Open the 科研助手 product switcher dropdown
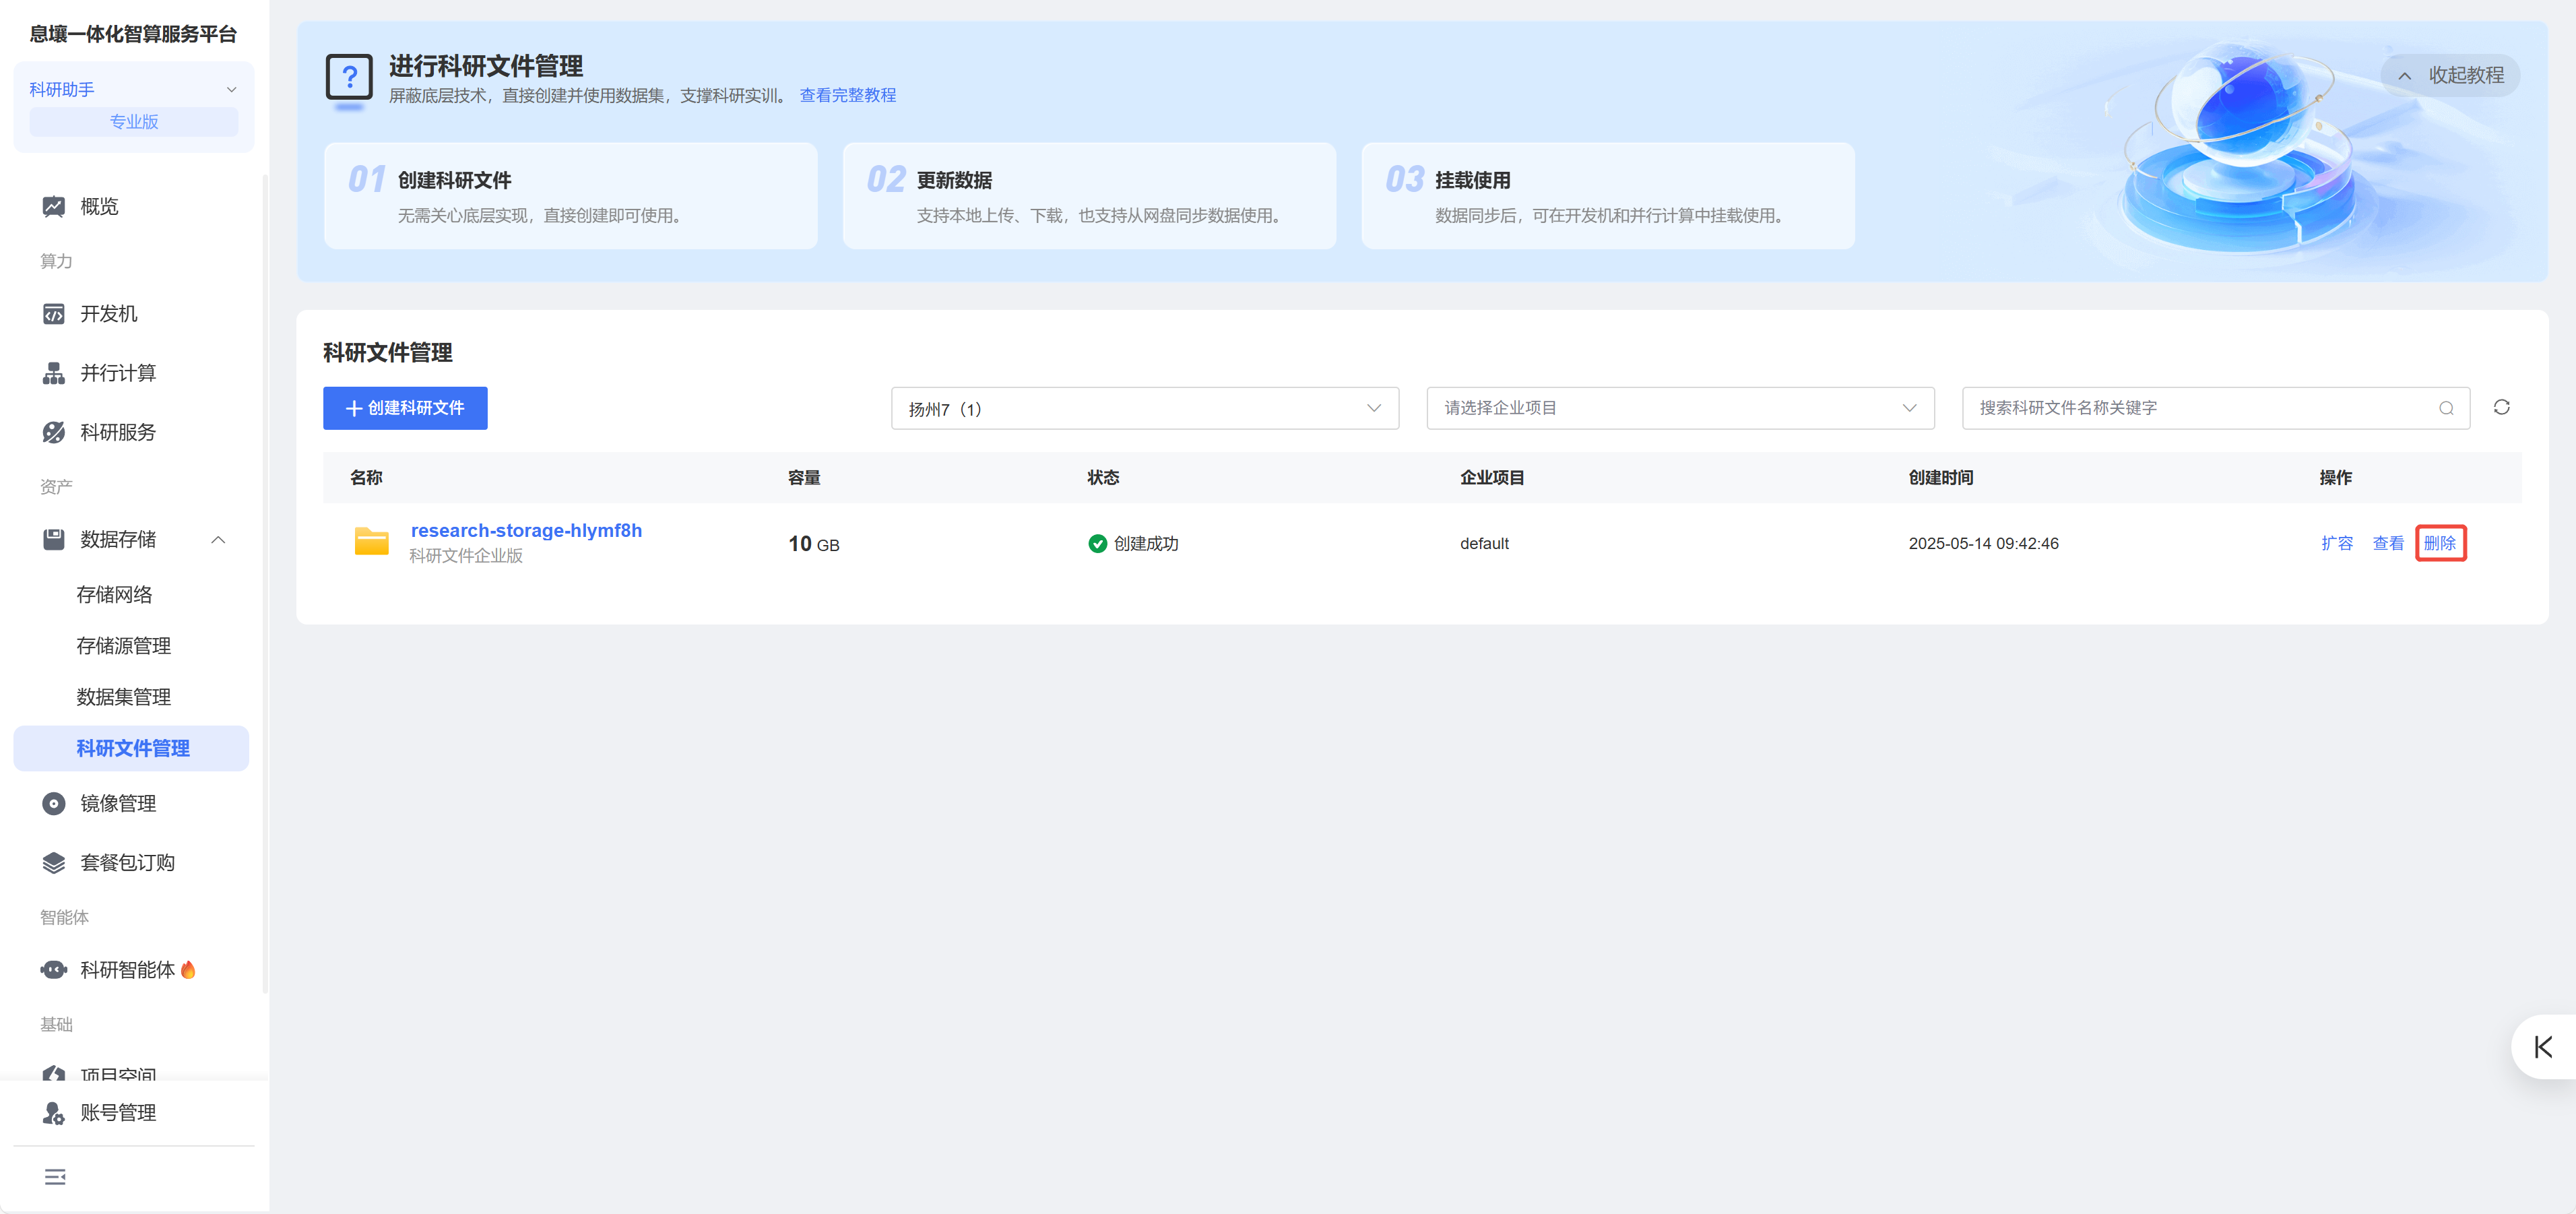2576x1214 pixels. [x=134, y=90]
